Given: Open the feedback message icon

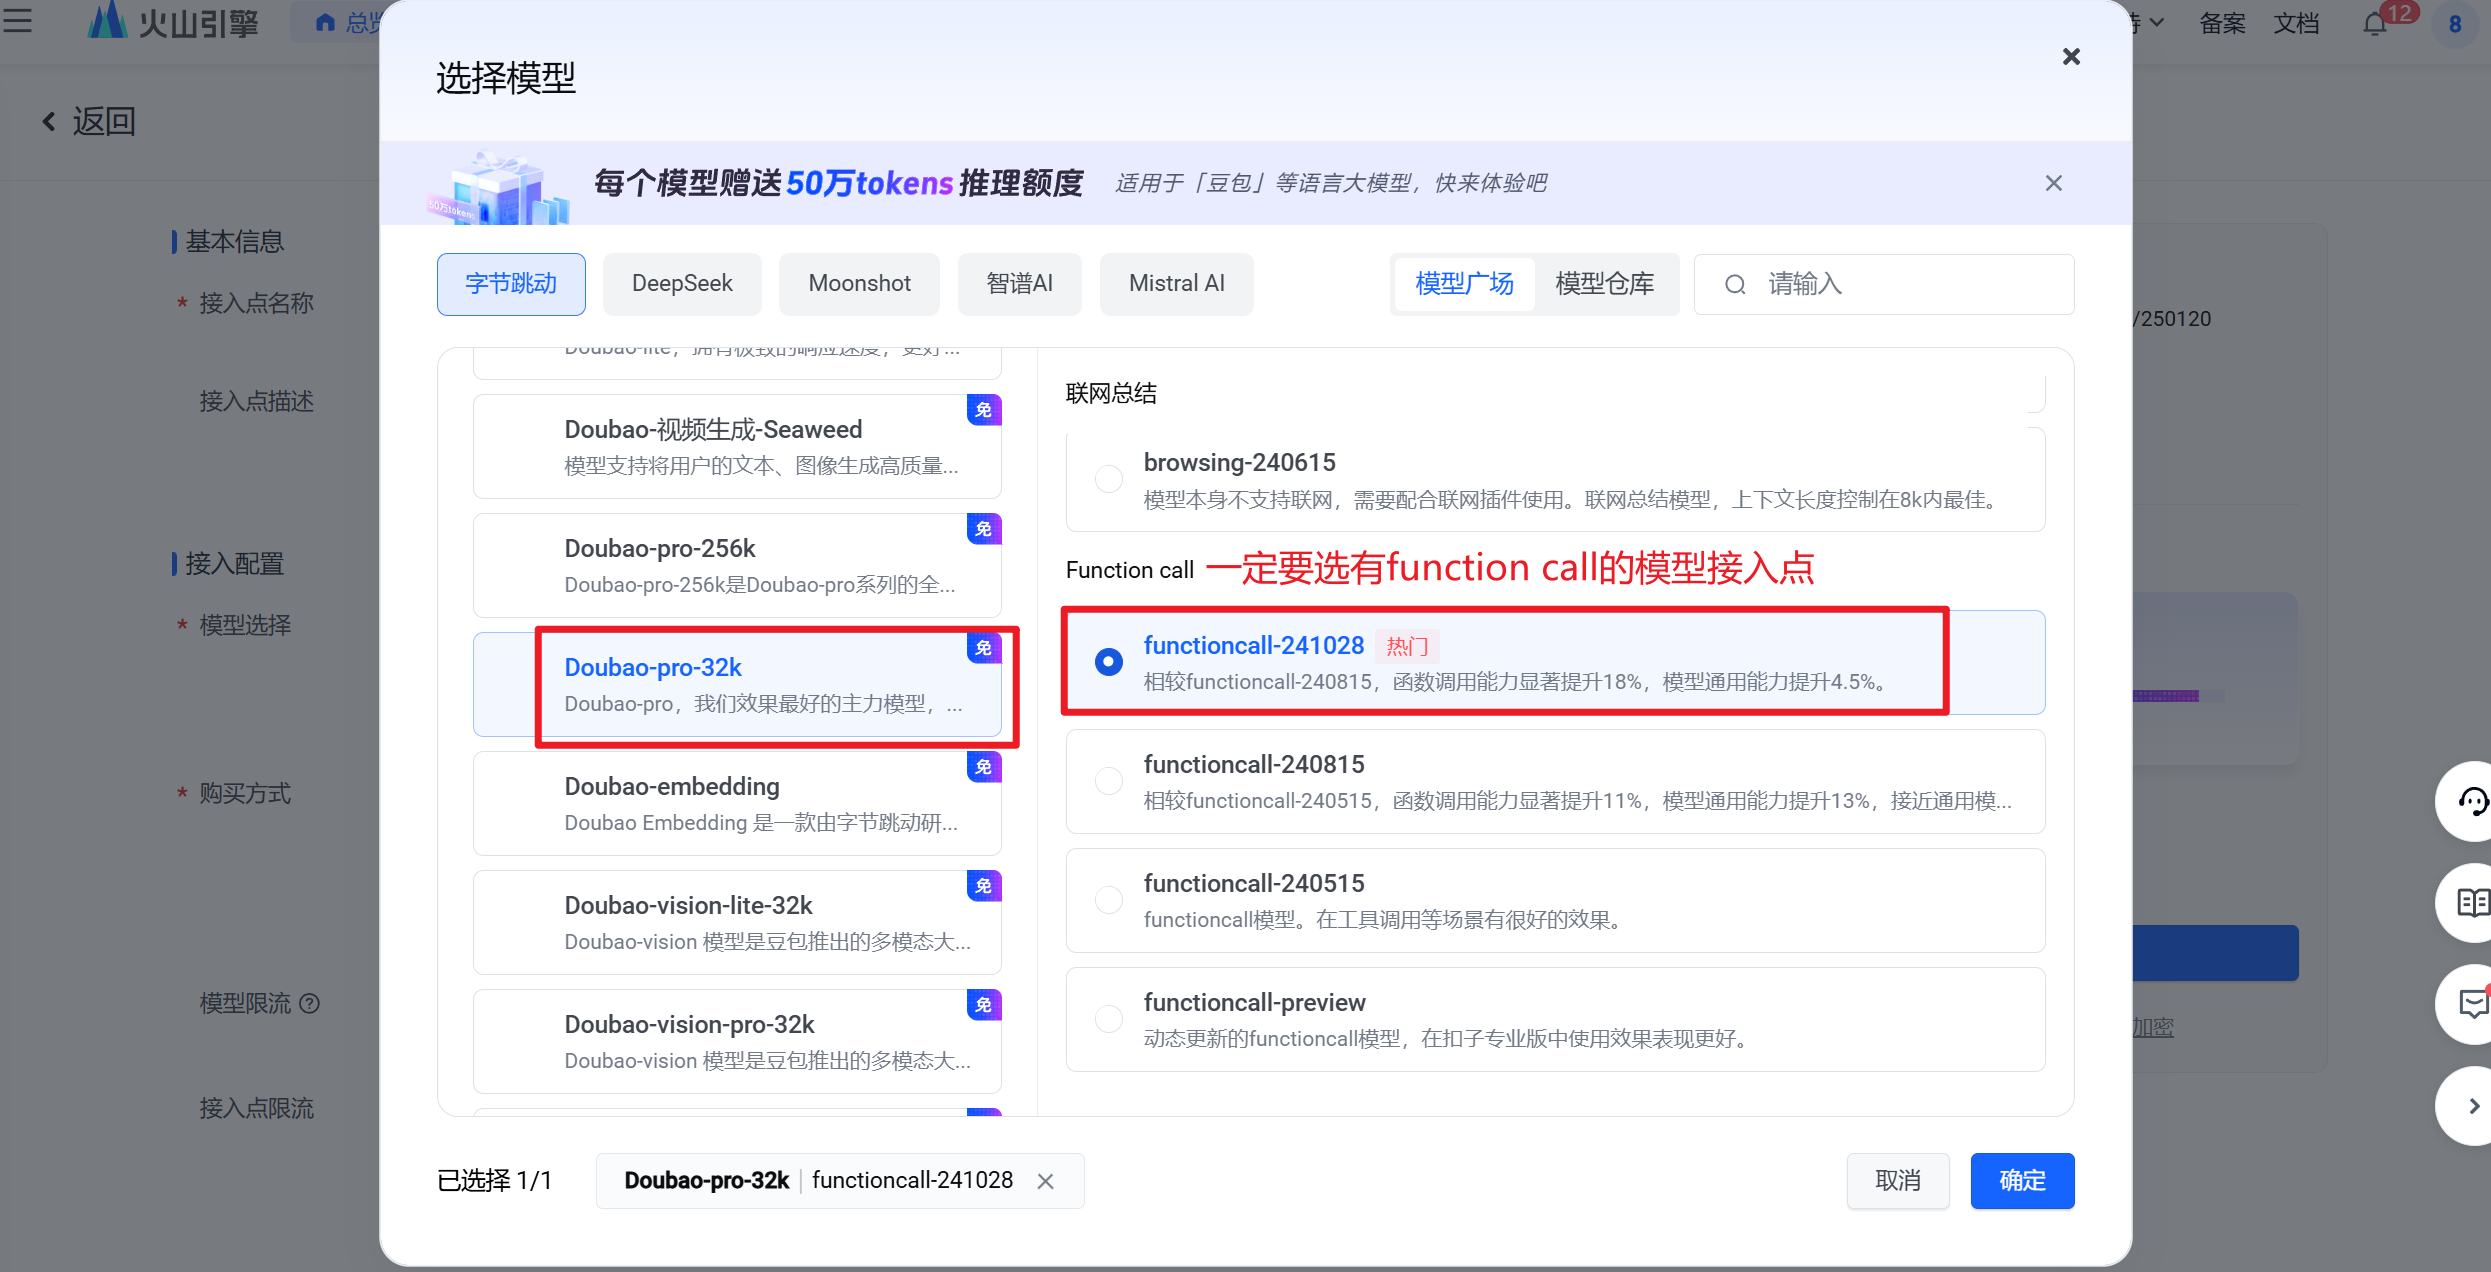Looking at the screenshot, I should point(2473,1003).
